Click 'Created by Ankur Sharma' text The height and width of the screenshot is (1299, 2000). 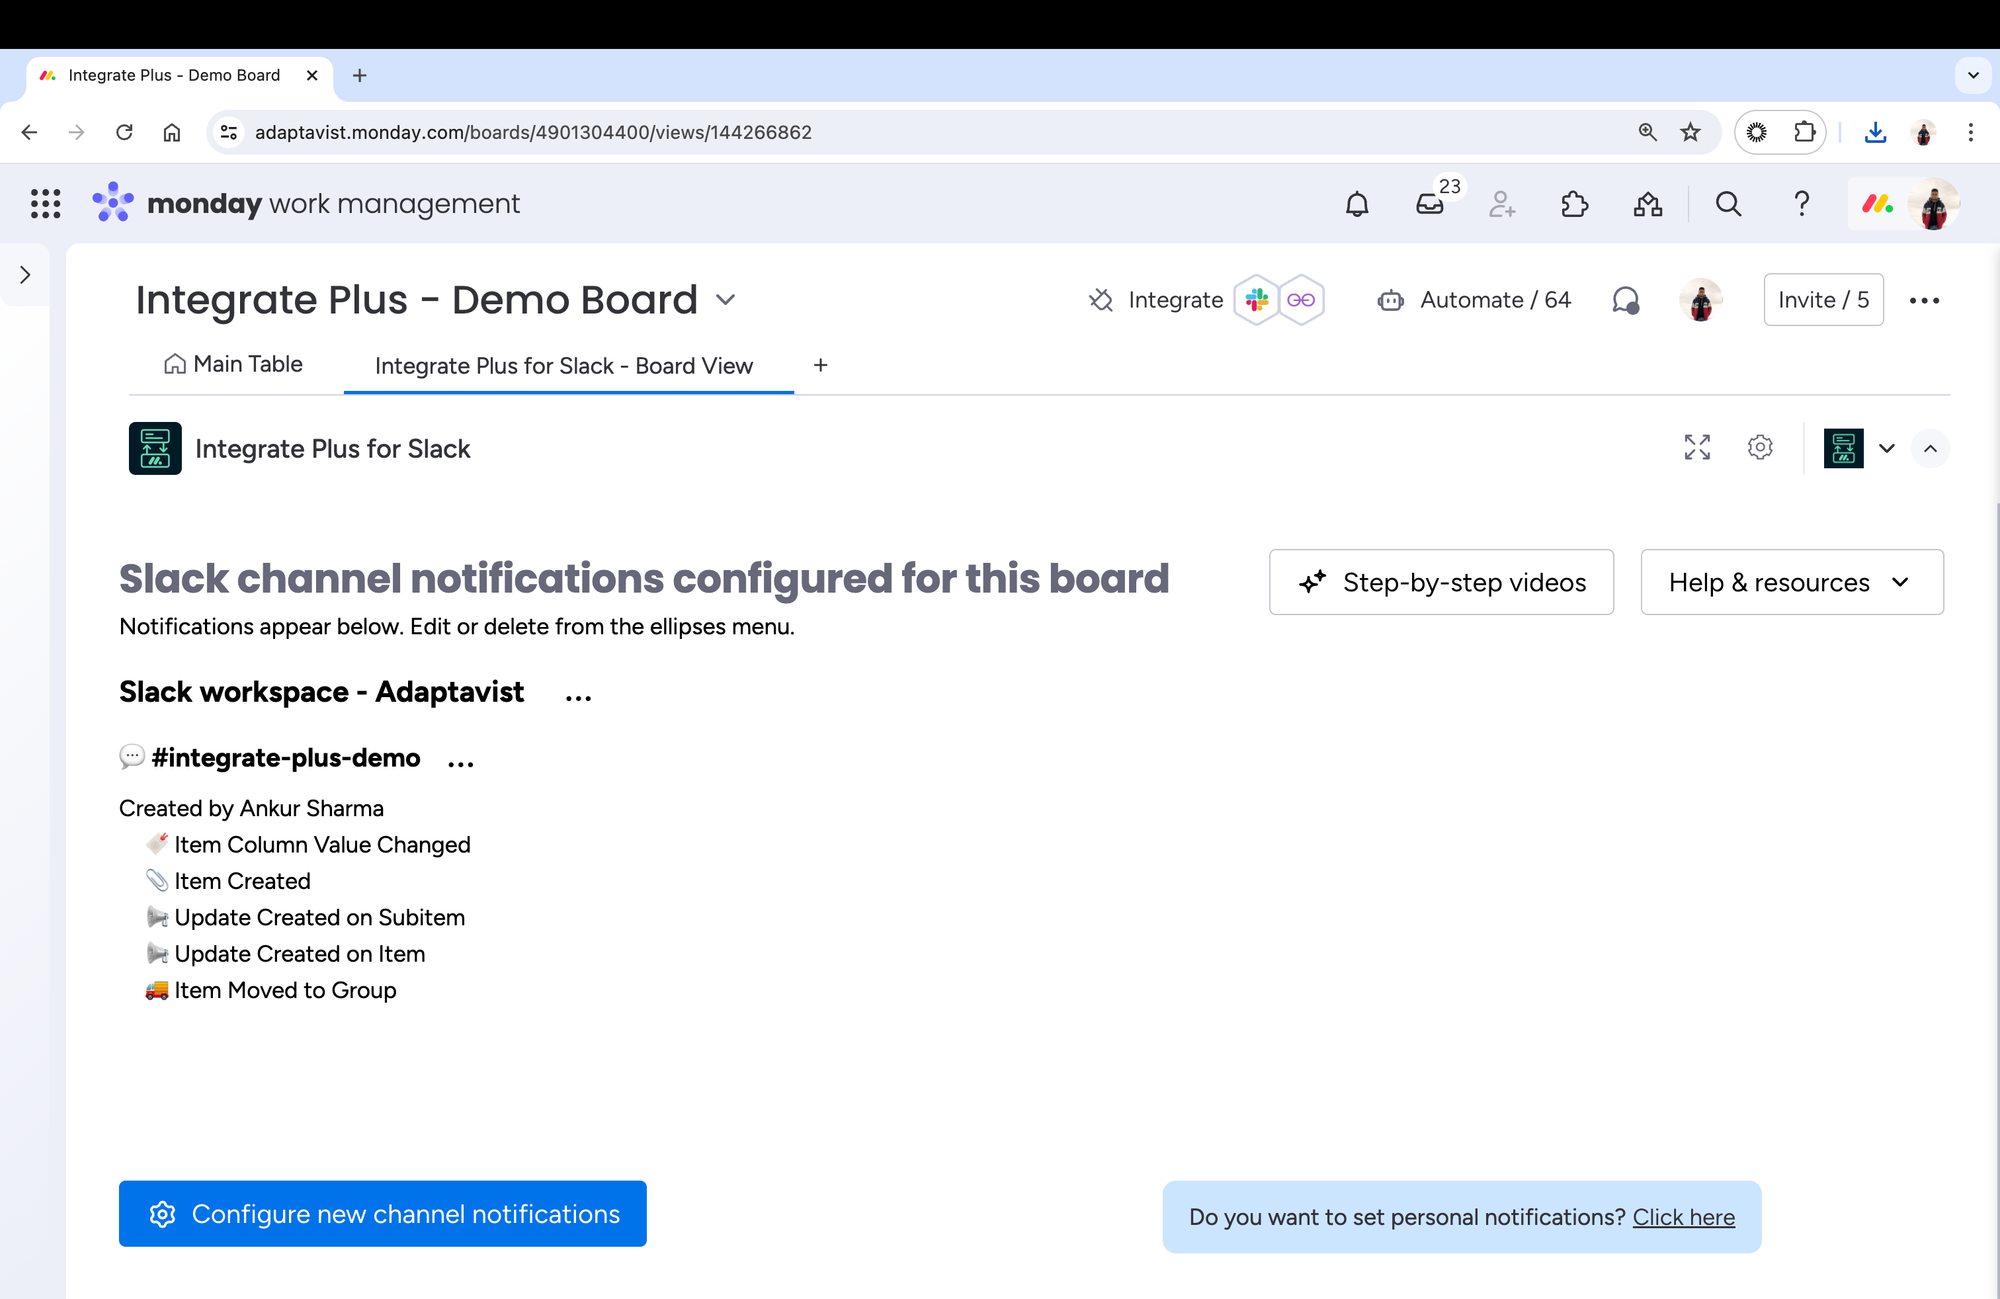coord(251,808)
